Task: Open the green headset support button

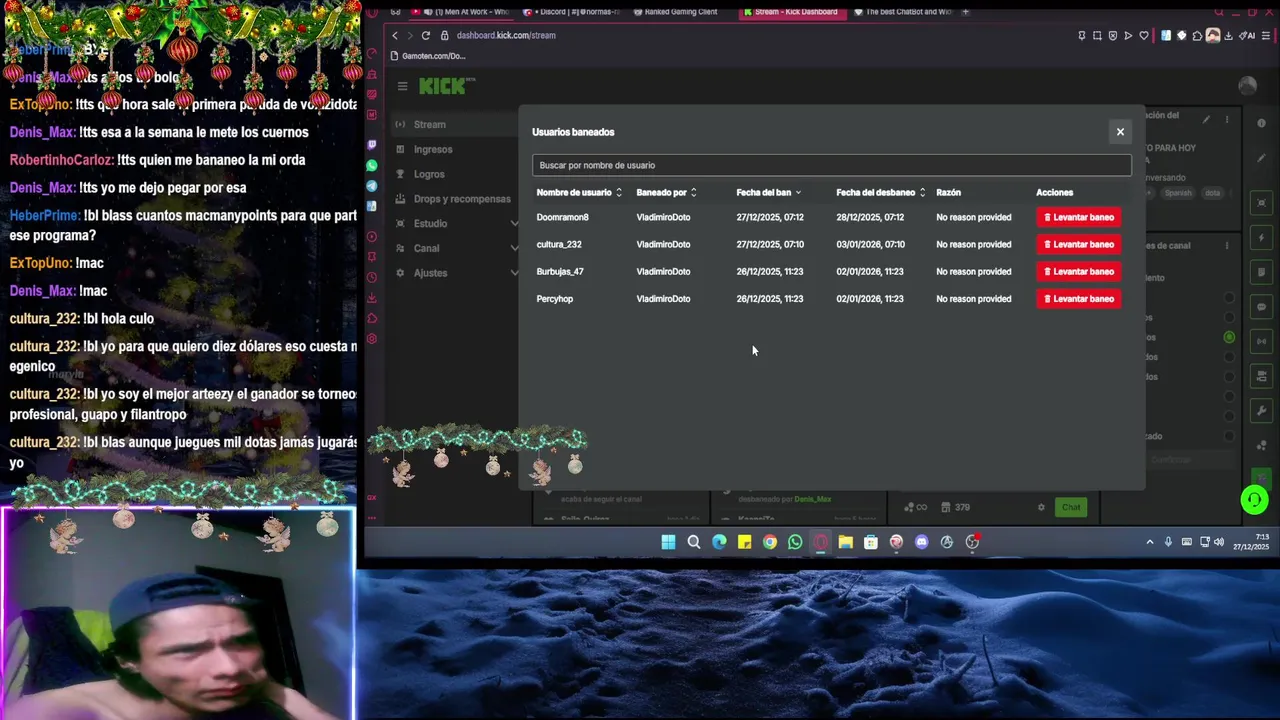Action: pos(1254,499)
